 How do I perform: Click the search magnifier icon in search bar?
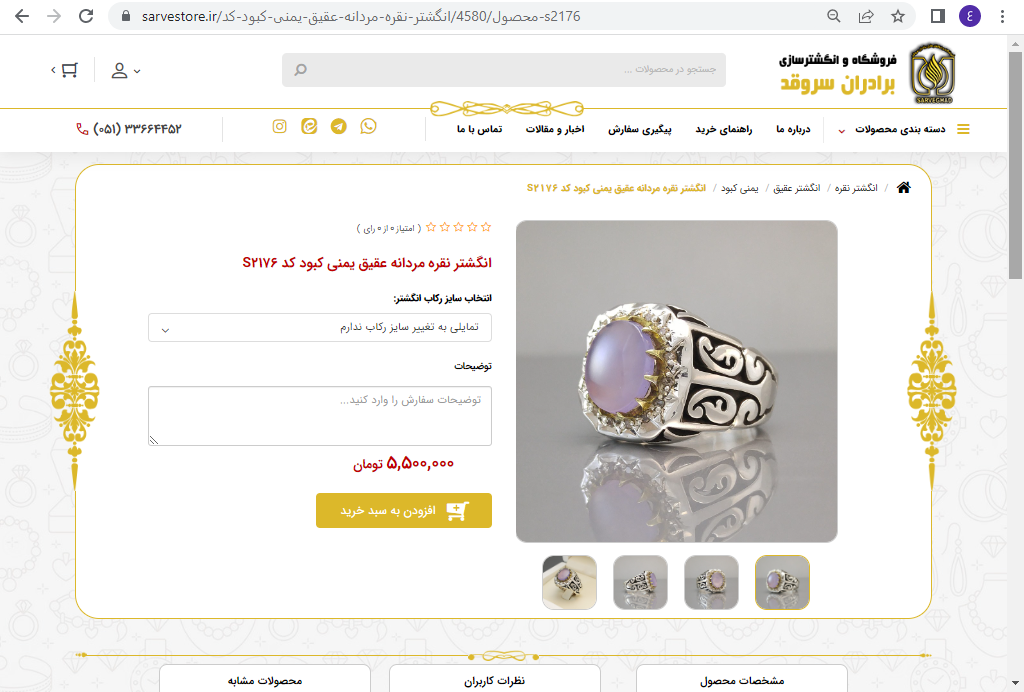point(300,70)
